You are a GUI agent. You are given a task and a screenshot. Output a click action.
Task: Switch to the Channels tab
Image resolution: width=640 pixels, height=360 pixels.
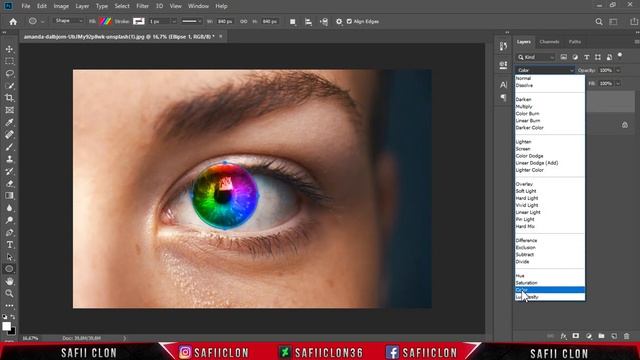click(549, 42)
